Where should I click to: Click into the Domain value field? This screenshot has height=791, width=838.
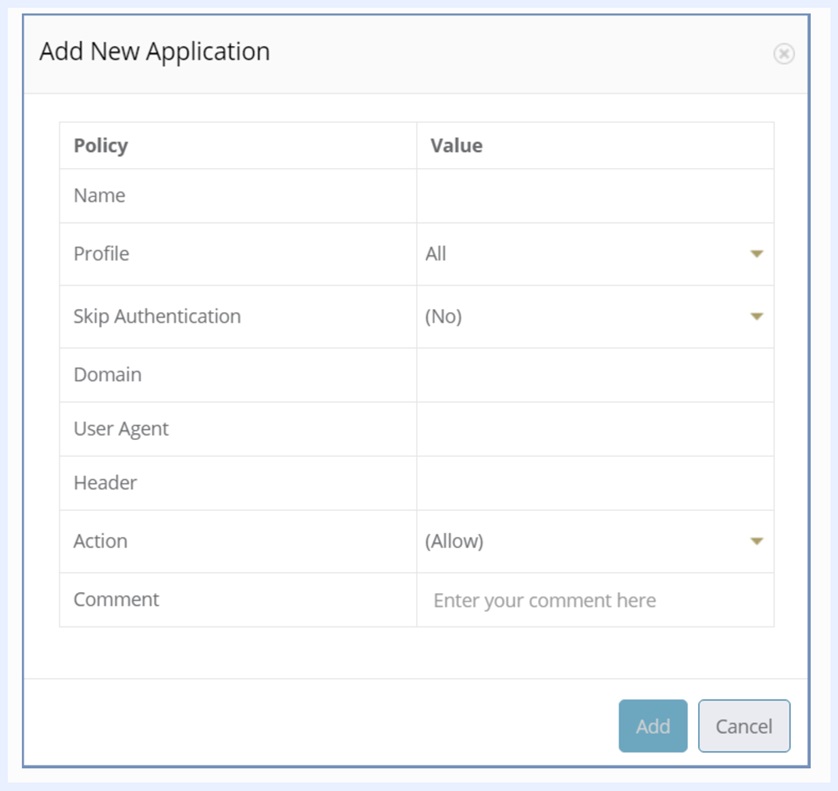594,375
